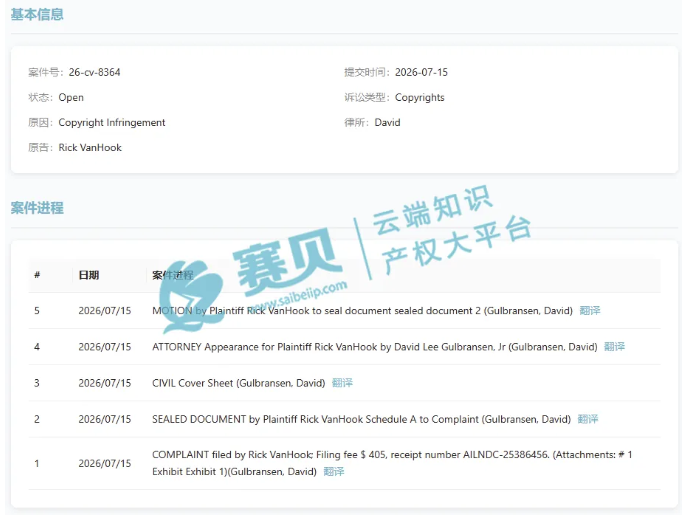Click 翻译 link for COMPLAINT filed row
Viewport: 689px width, 520px height.
pyautogui.click(x=334, y=472)
